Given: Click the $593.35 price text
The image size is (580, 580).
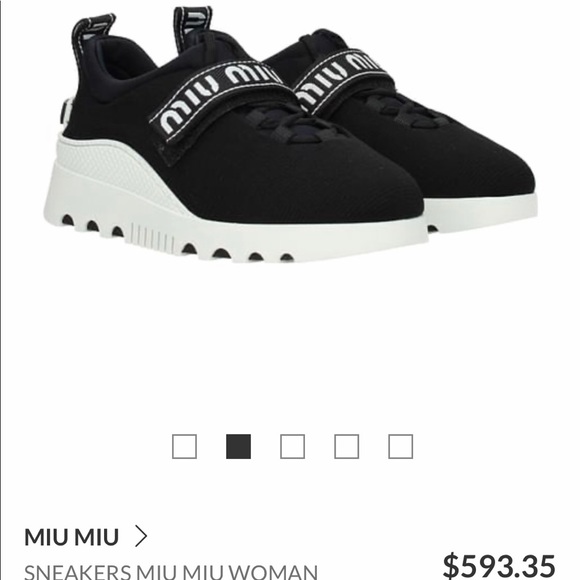Looking at the screenshot, I should click(499, 566).
